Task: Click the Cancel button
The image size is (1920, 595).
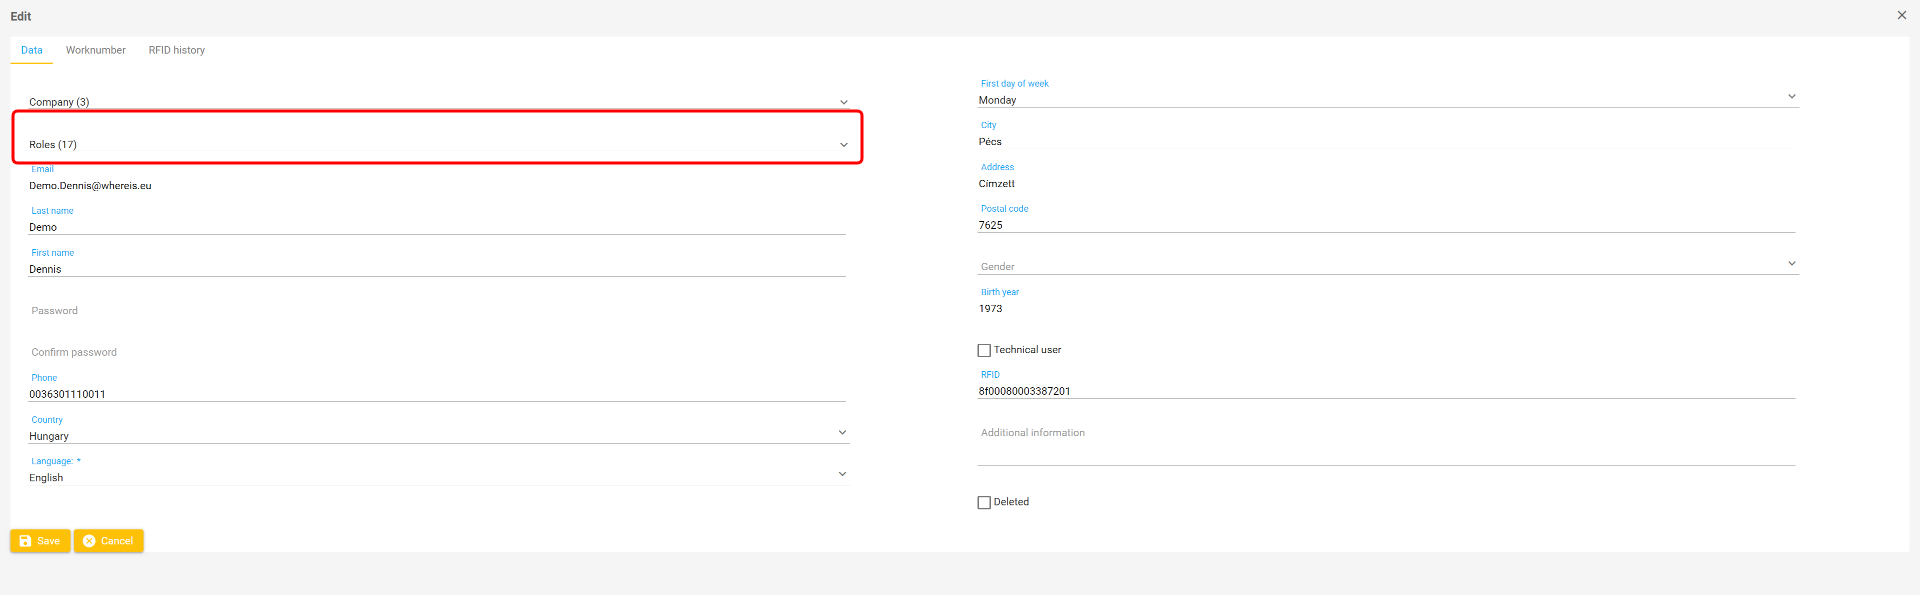Action: coord(108,541)
